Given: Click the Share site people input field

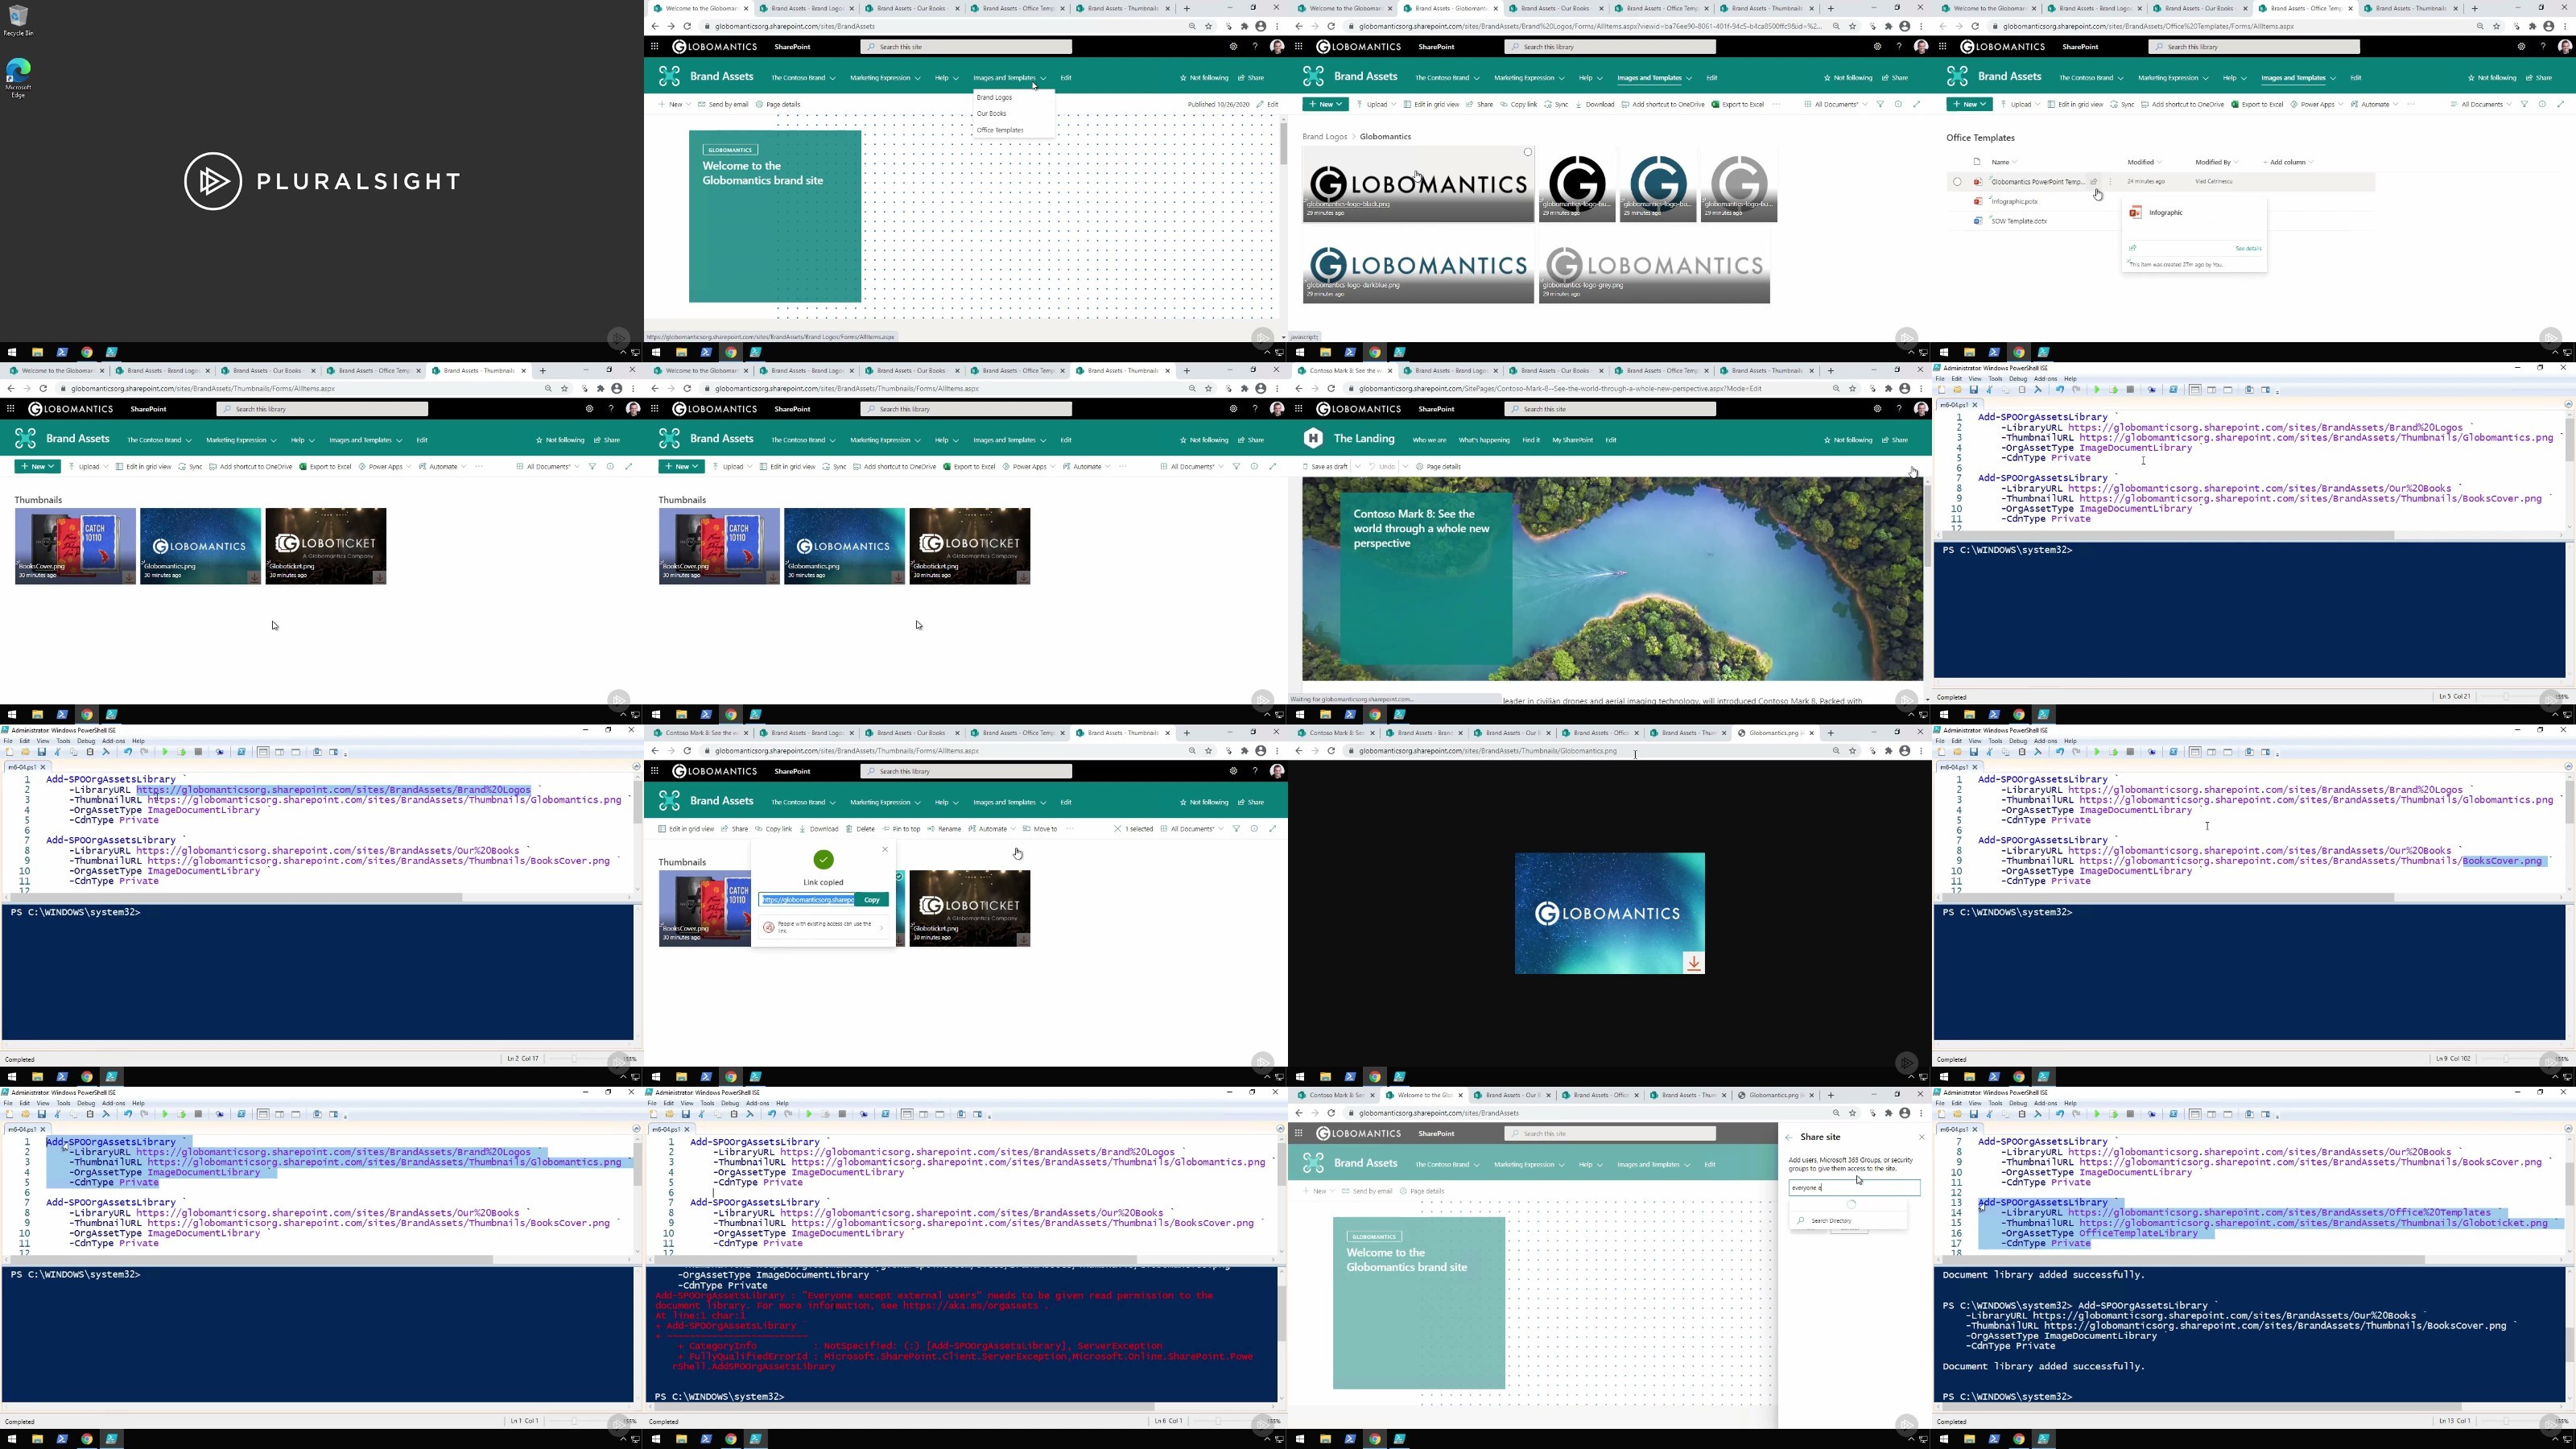Looking at the screenshot, I should 1853,1188.
